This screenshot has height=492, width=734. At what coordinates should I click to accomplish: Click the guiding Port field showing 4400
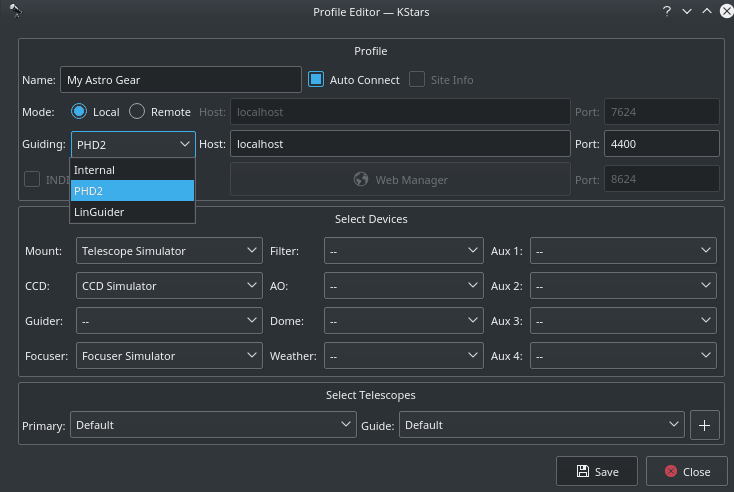click(x=661, y=144)
